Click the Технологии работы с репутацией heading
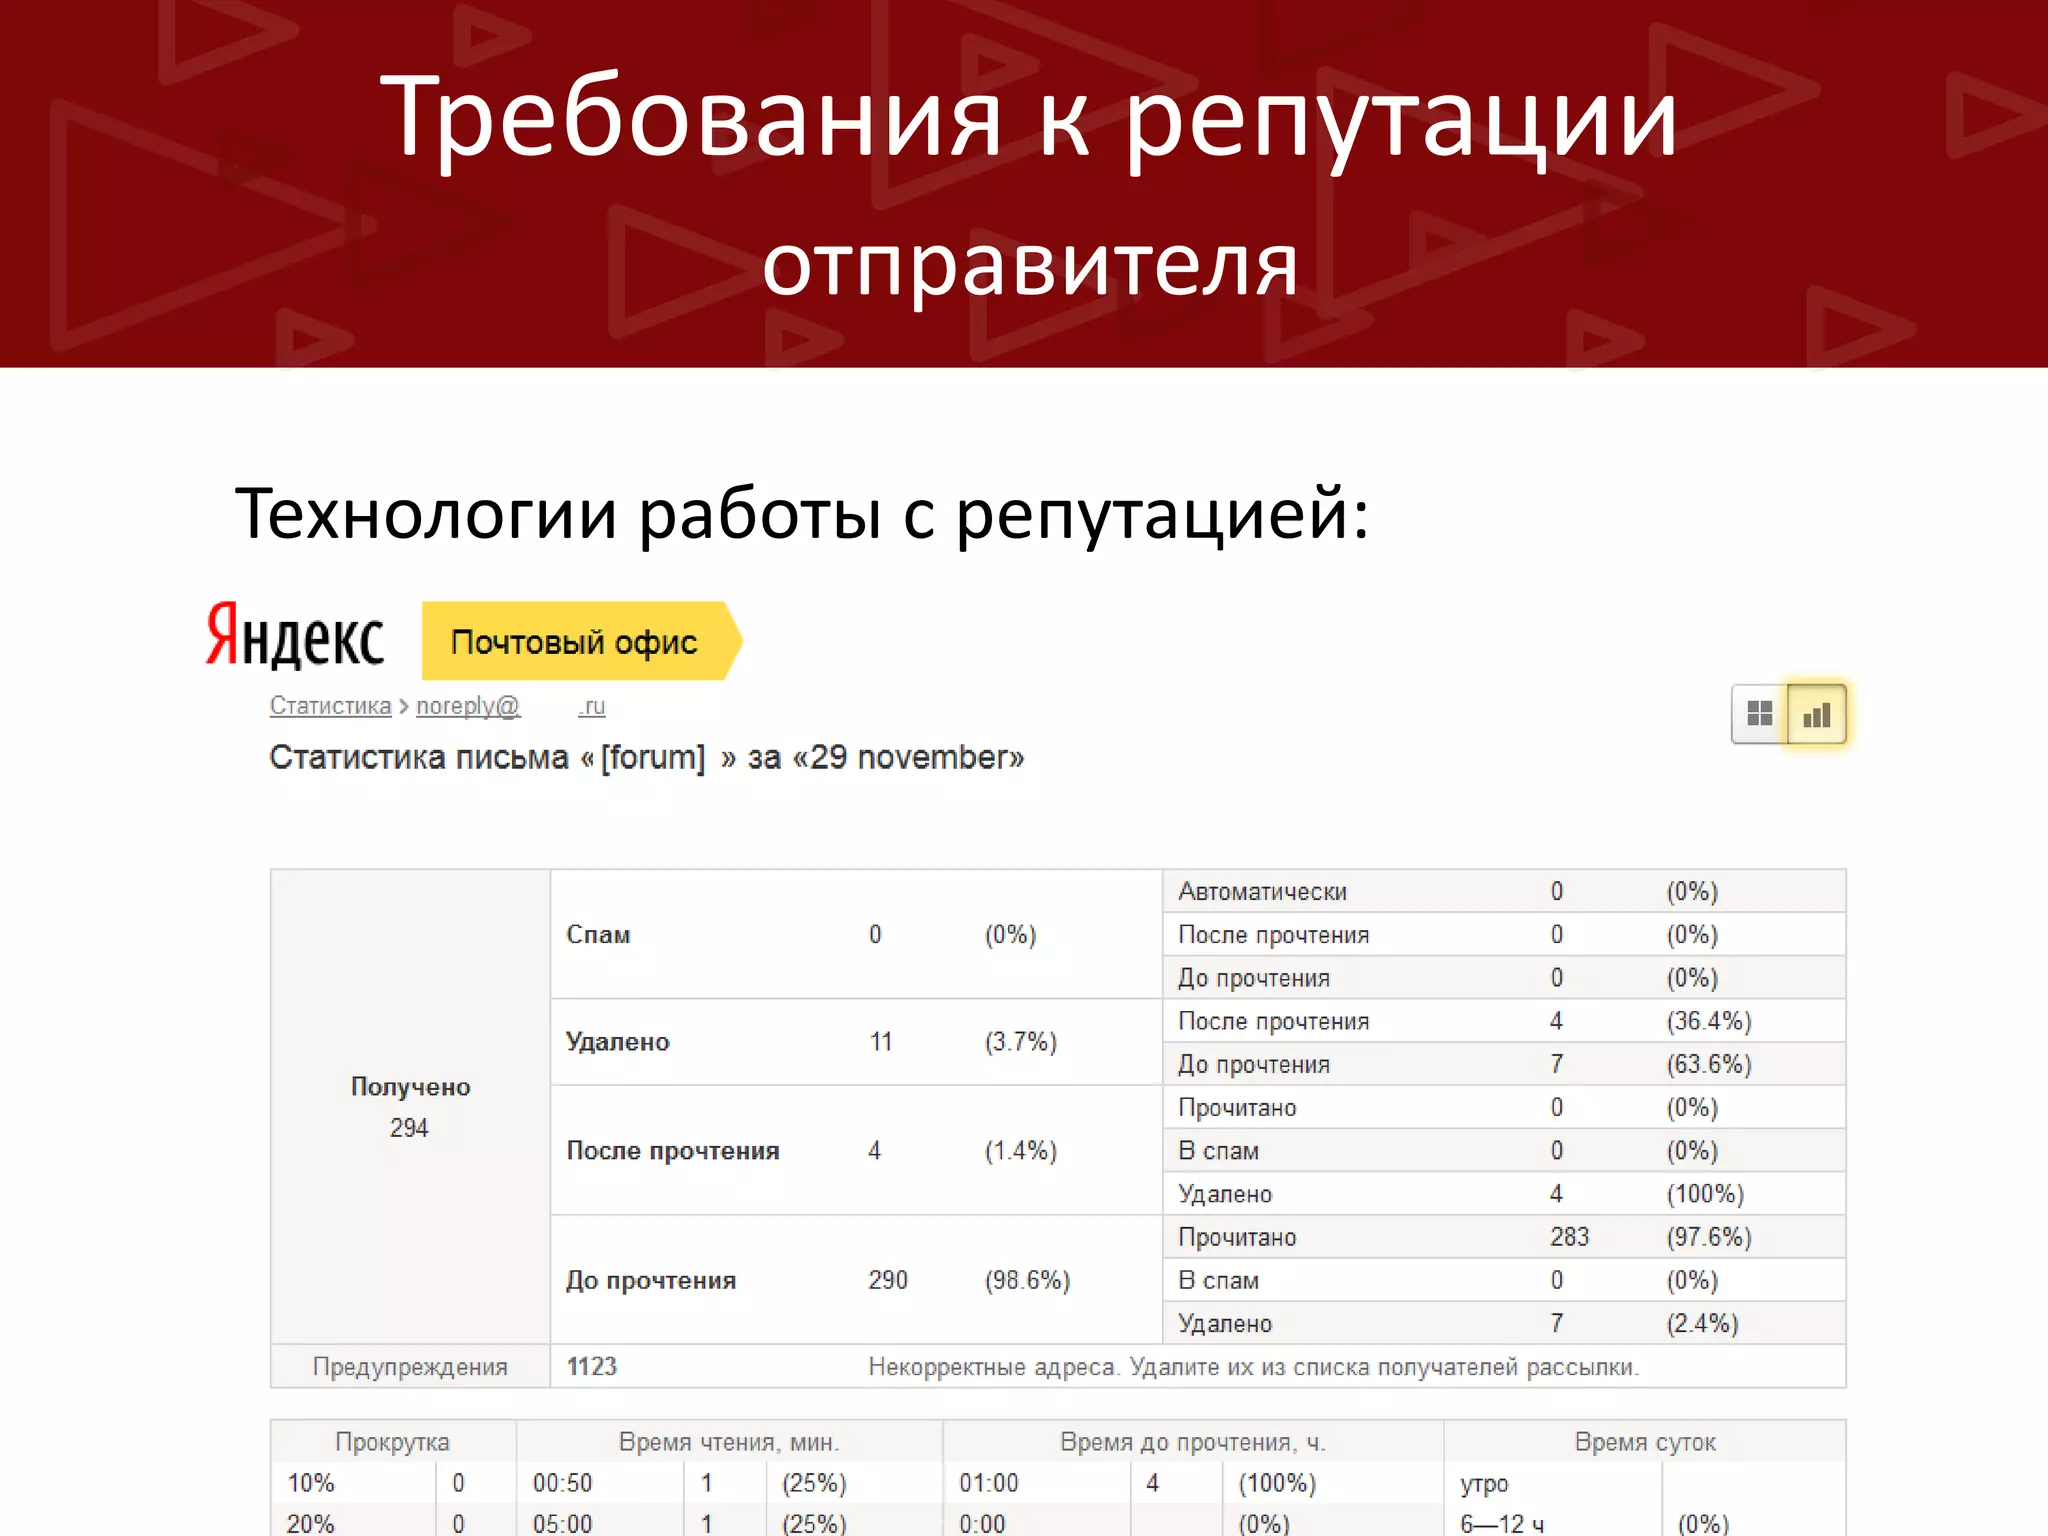 click(801, 514)
